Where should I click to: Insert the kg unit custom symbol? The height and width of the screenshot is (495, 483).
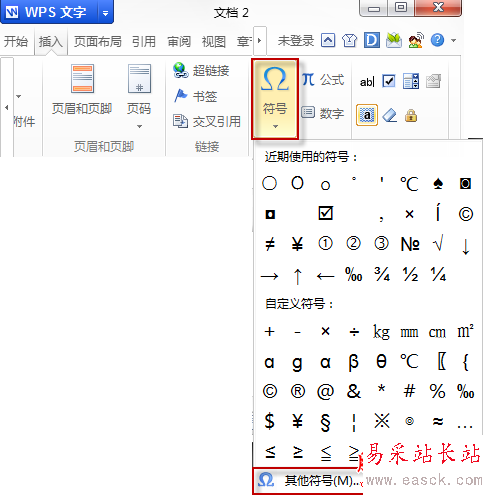(x=381, y=332)
